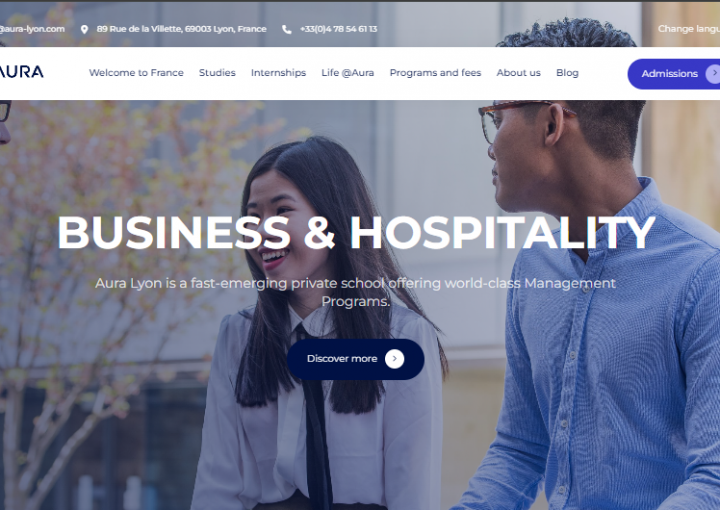Expand the Change language selector
Image resolution: width=720 pixels, height=510 pixels.
point(689,28)
